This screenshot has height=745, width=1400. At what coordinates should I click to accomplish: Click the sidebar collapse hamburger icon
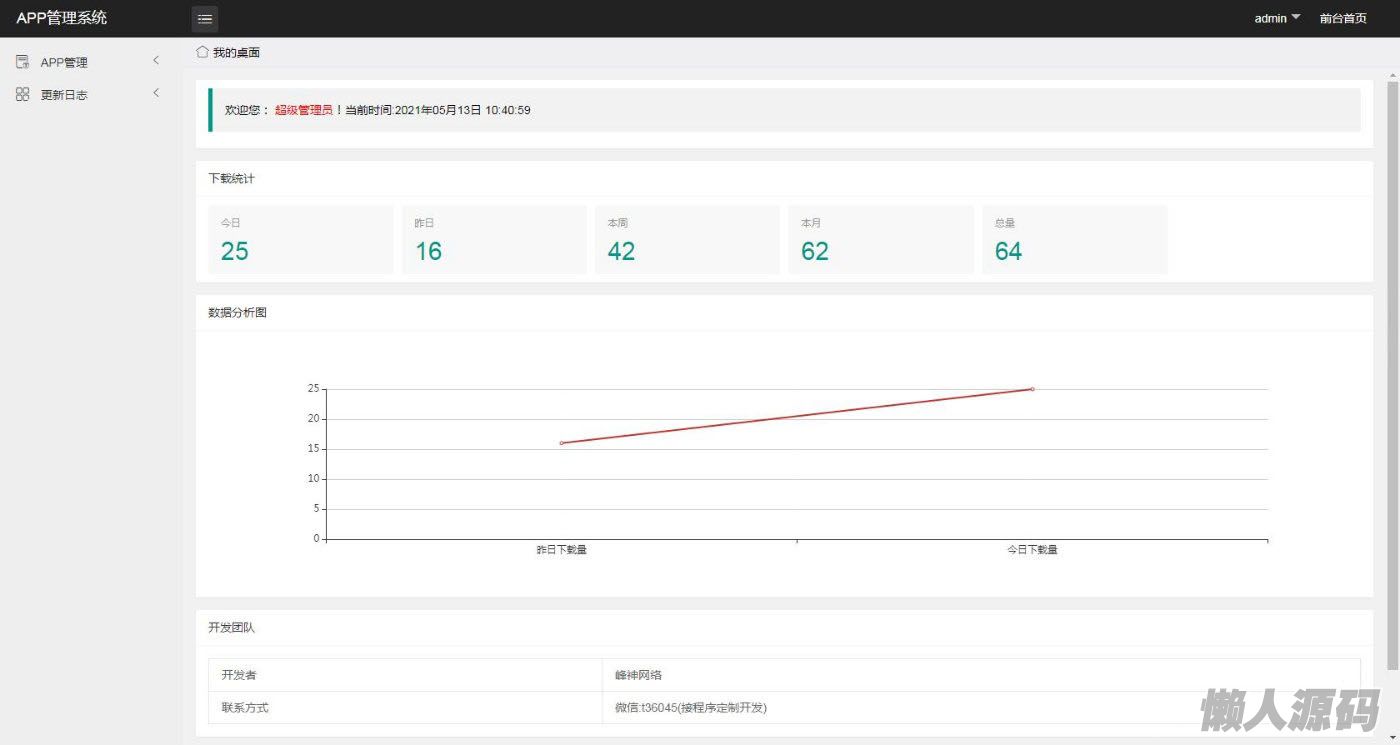tap(205, 19)
